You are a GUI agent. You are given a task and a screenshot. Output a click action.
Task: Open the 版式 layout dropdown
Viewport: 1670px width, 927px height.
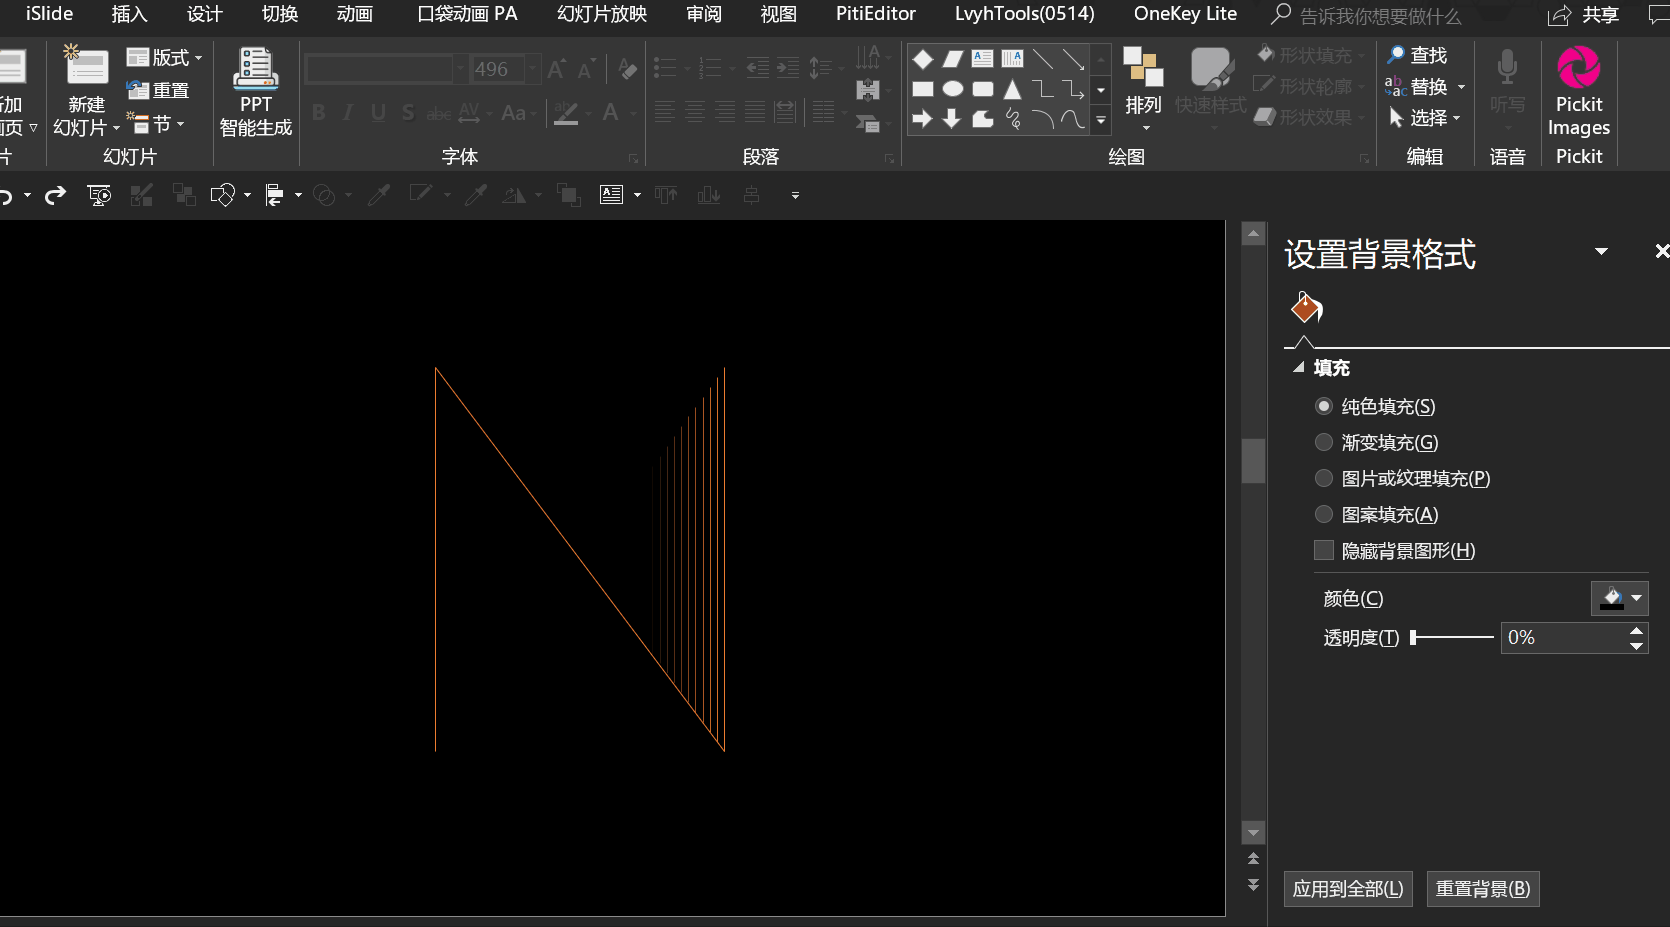pos(165,58)
